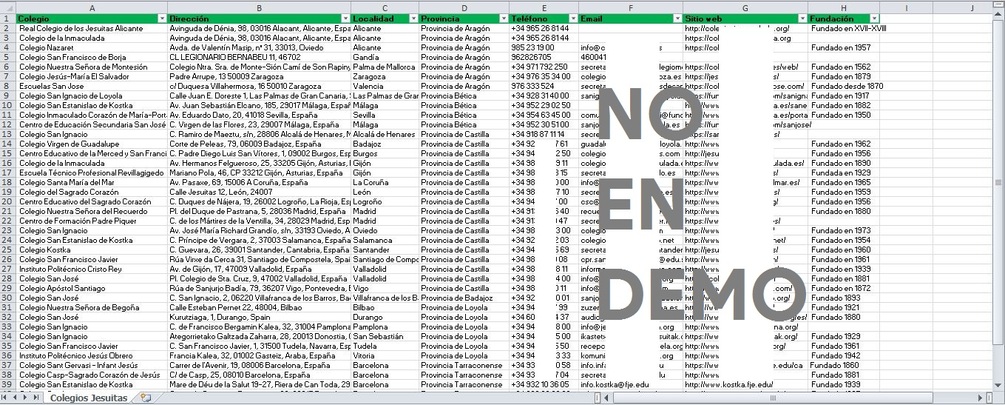
Task: Select cell Colegio San Francisco de Borja
Action: [x=92, y=57]
